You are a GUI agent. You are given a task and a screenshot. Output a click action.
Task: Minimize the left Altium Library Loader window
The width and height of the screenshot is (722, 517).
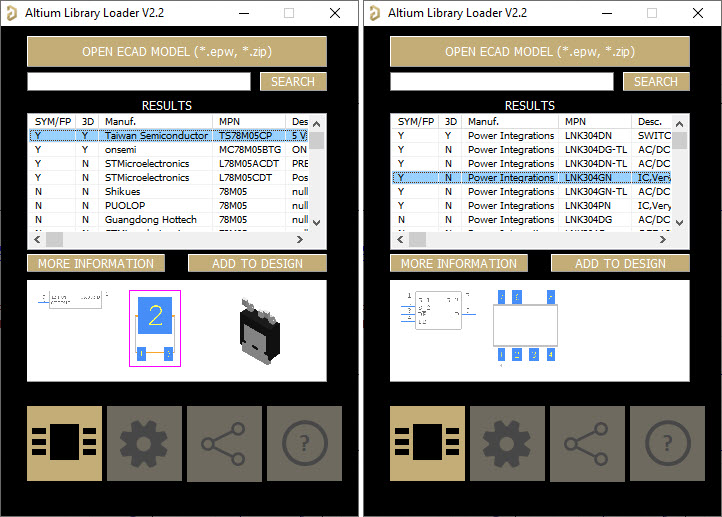(x=244, y=13)
